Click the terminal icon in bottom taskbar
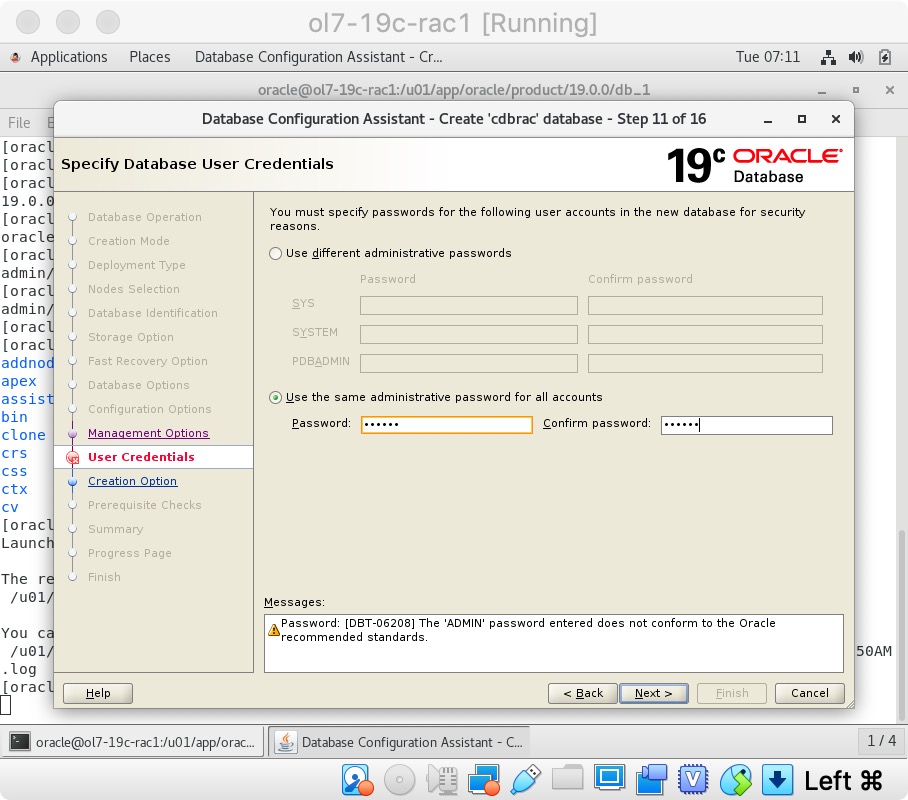This screenshot has width=908, height=800. point(20,741)
